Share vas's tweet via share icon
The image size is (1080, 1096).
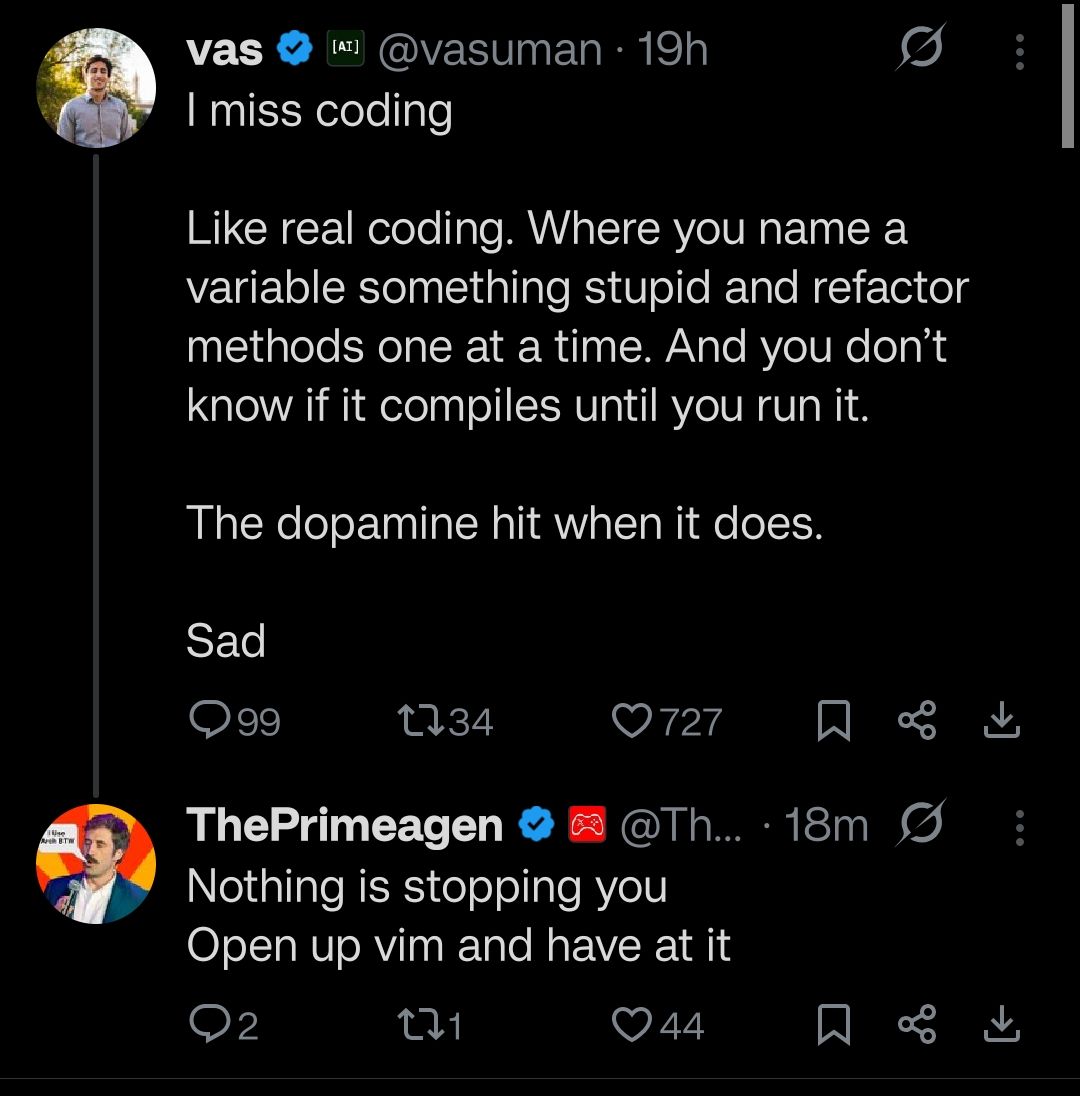pos(917,720)
